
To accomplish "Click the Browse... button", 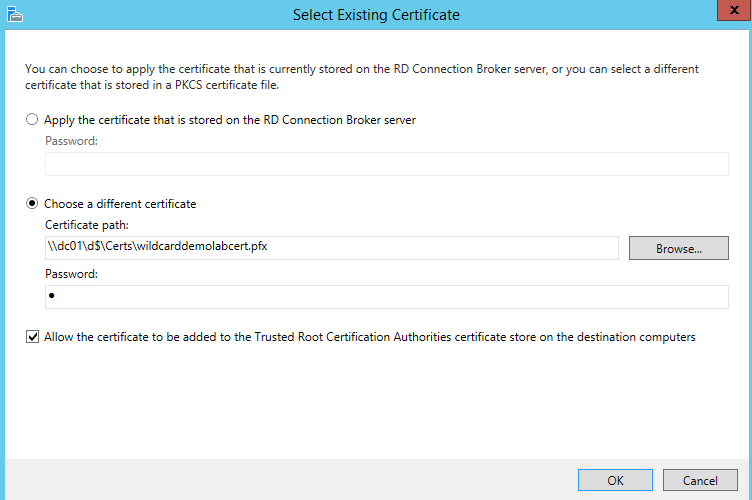I will [678, 248].
